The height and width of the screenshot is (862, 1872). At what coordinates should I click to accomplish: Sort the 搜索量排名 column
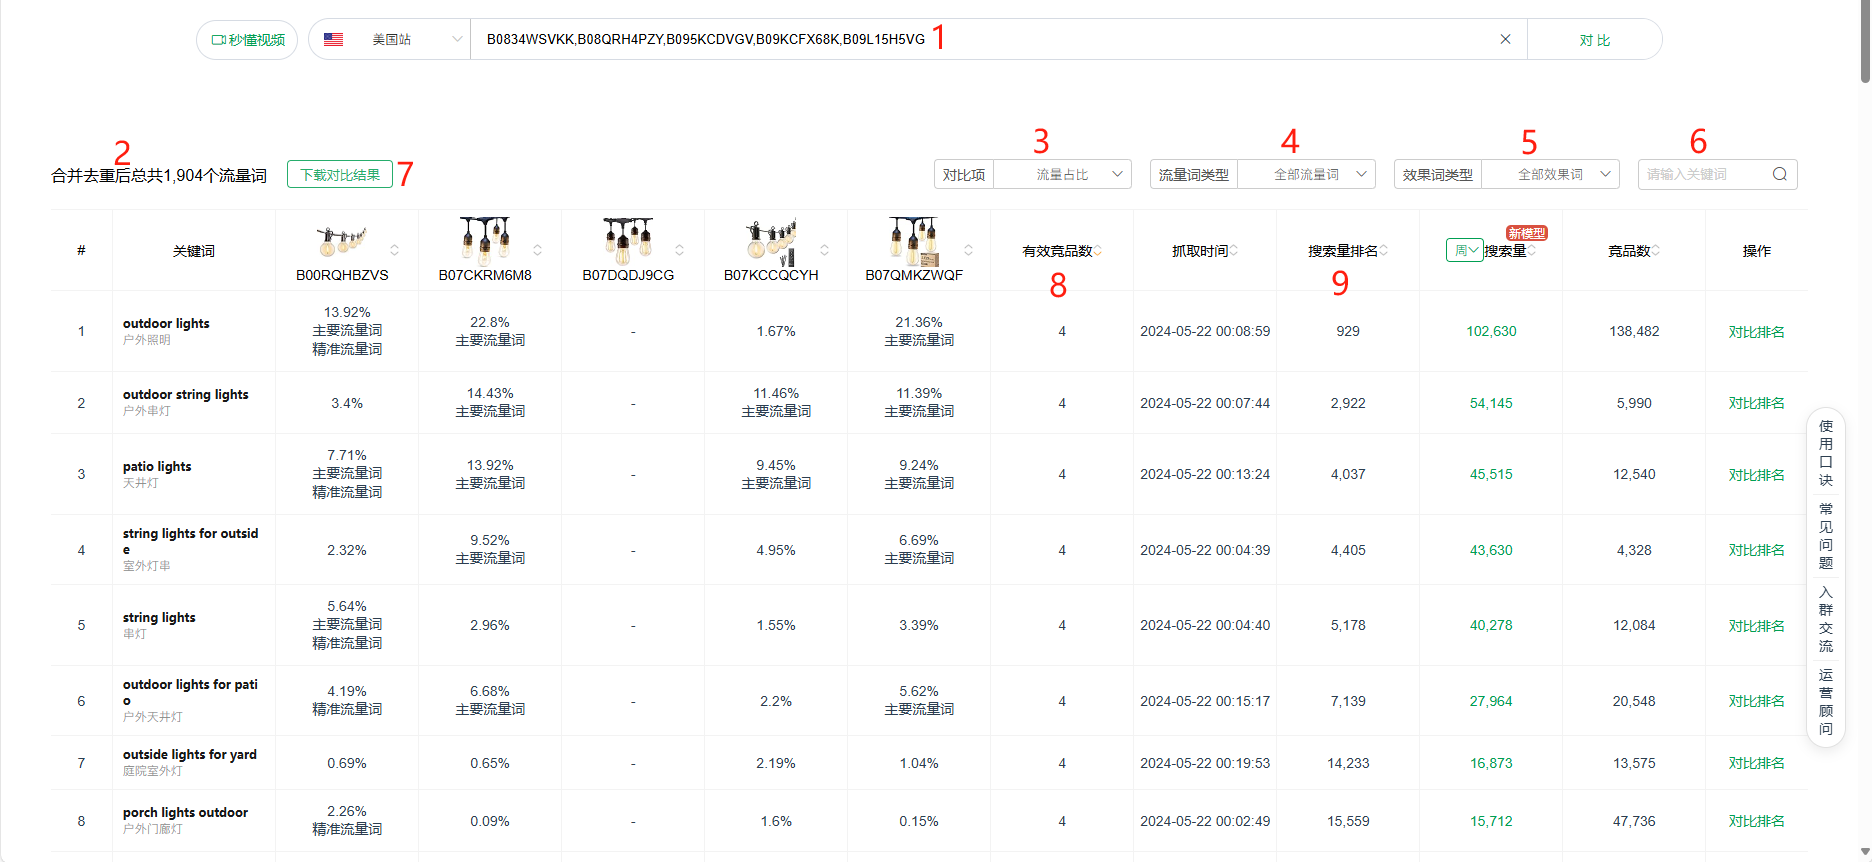pyautogui.click(x=1384, y=251)
